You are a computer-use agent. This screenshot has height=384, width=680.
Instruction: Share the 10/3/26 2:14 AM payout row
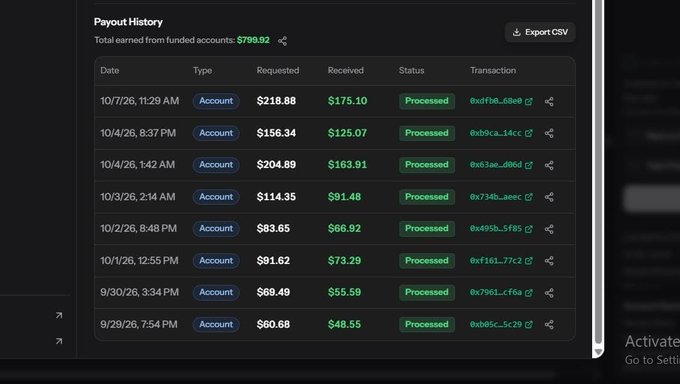coord(549,197)
